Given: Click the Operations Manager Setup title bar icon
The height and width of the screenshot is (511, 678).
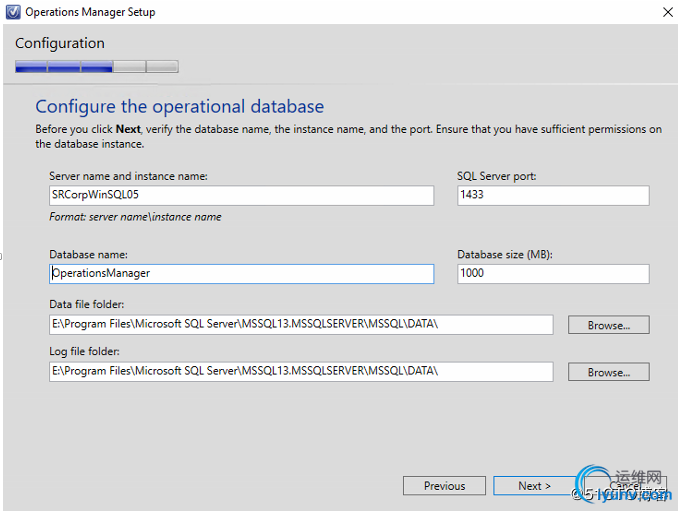Looking at the screenshot, I should (13, 12).
